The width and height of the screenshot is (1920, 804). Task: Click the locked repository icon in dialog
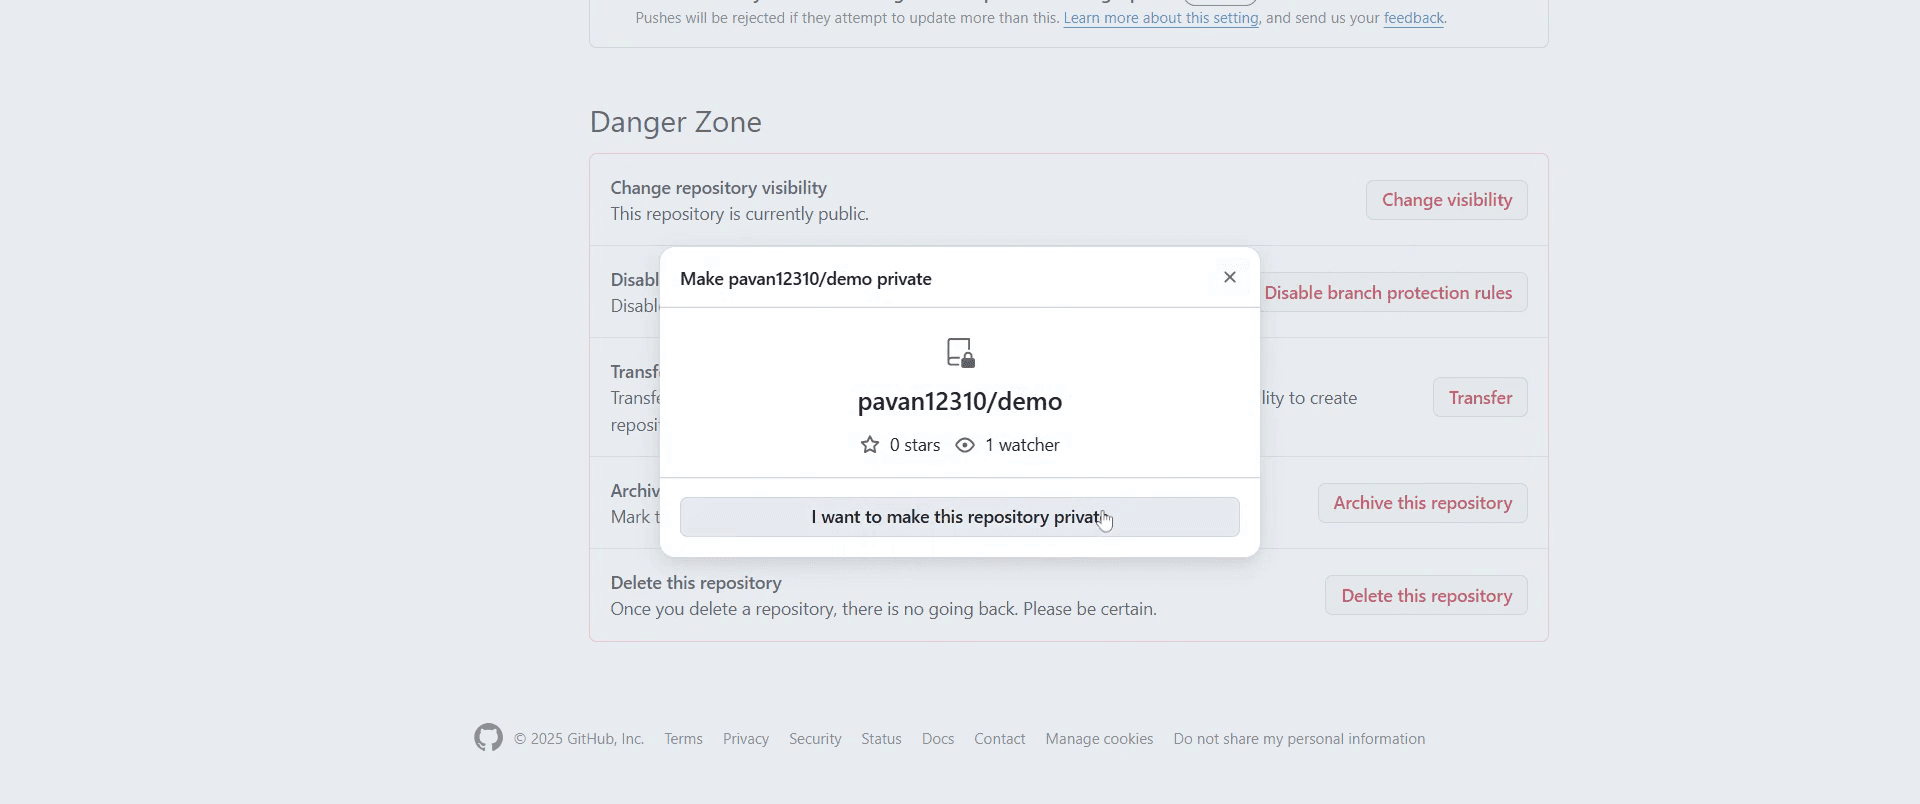pyautogui.click(x=960, y=353)
